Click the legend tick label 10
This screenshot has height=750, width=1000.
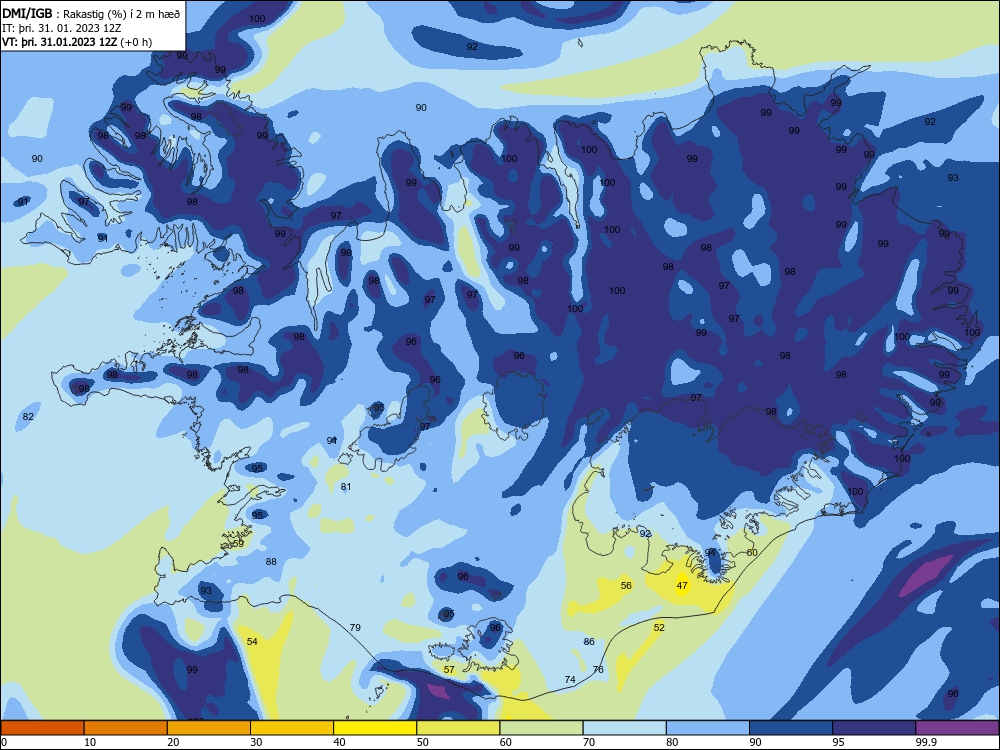(x=90, y=742)
